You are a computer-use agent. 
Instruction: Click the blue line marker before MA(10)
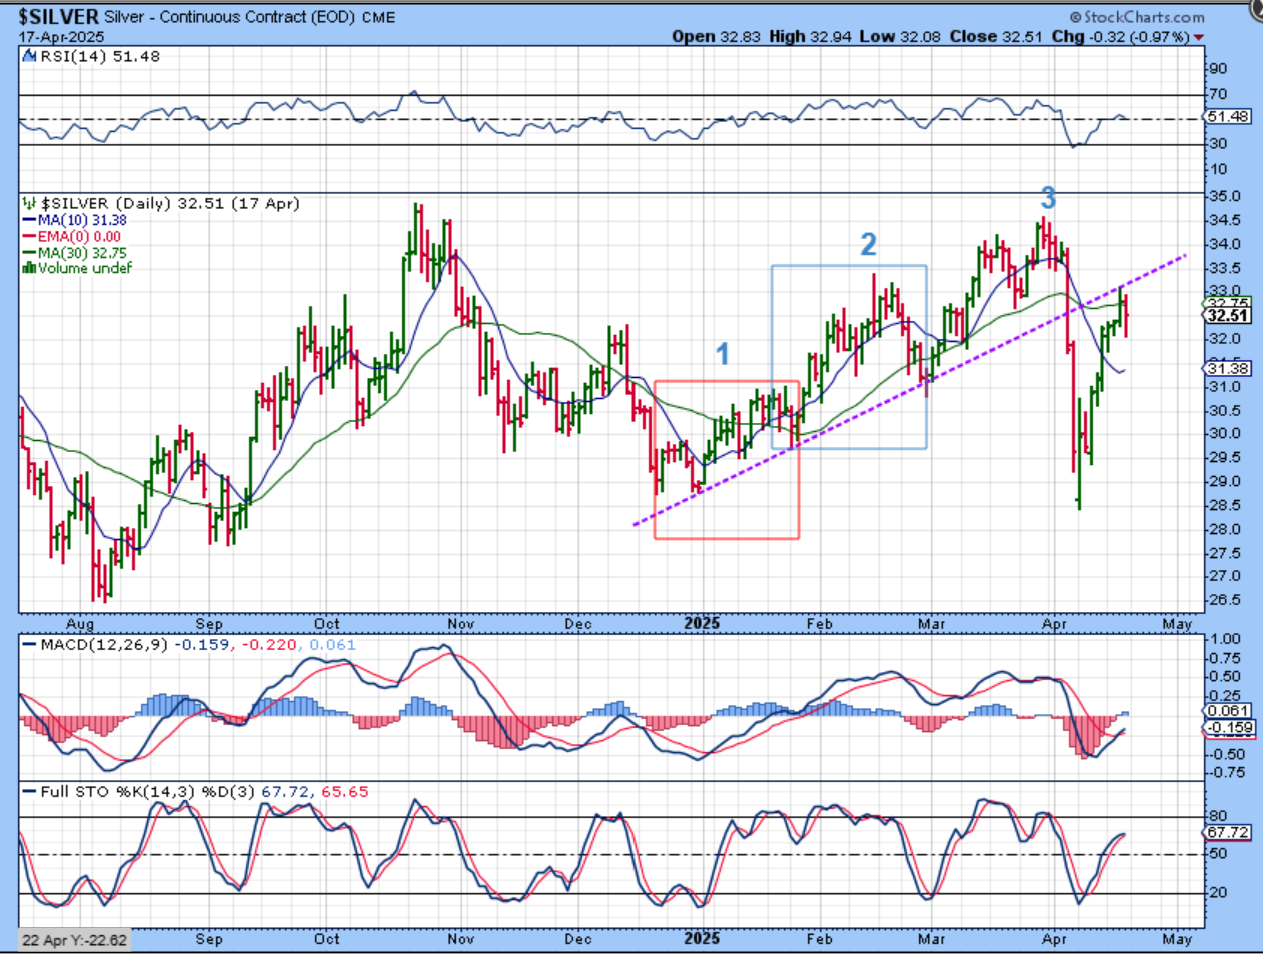pyautogui.click(x=29, y=220)
